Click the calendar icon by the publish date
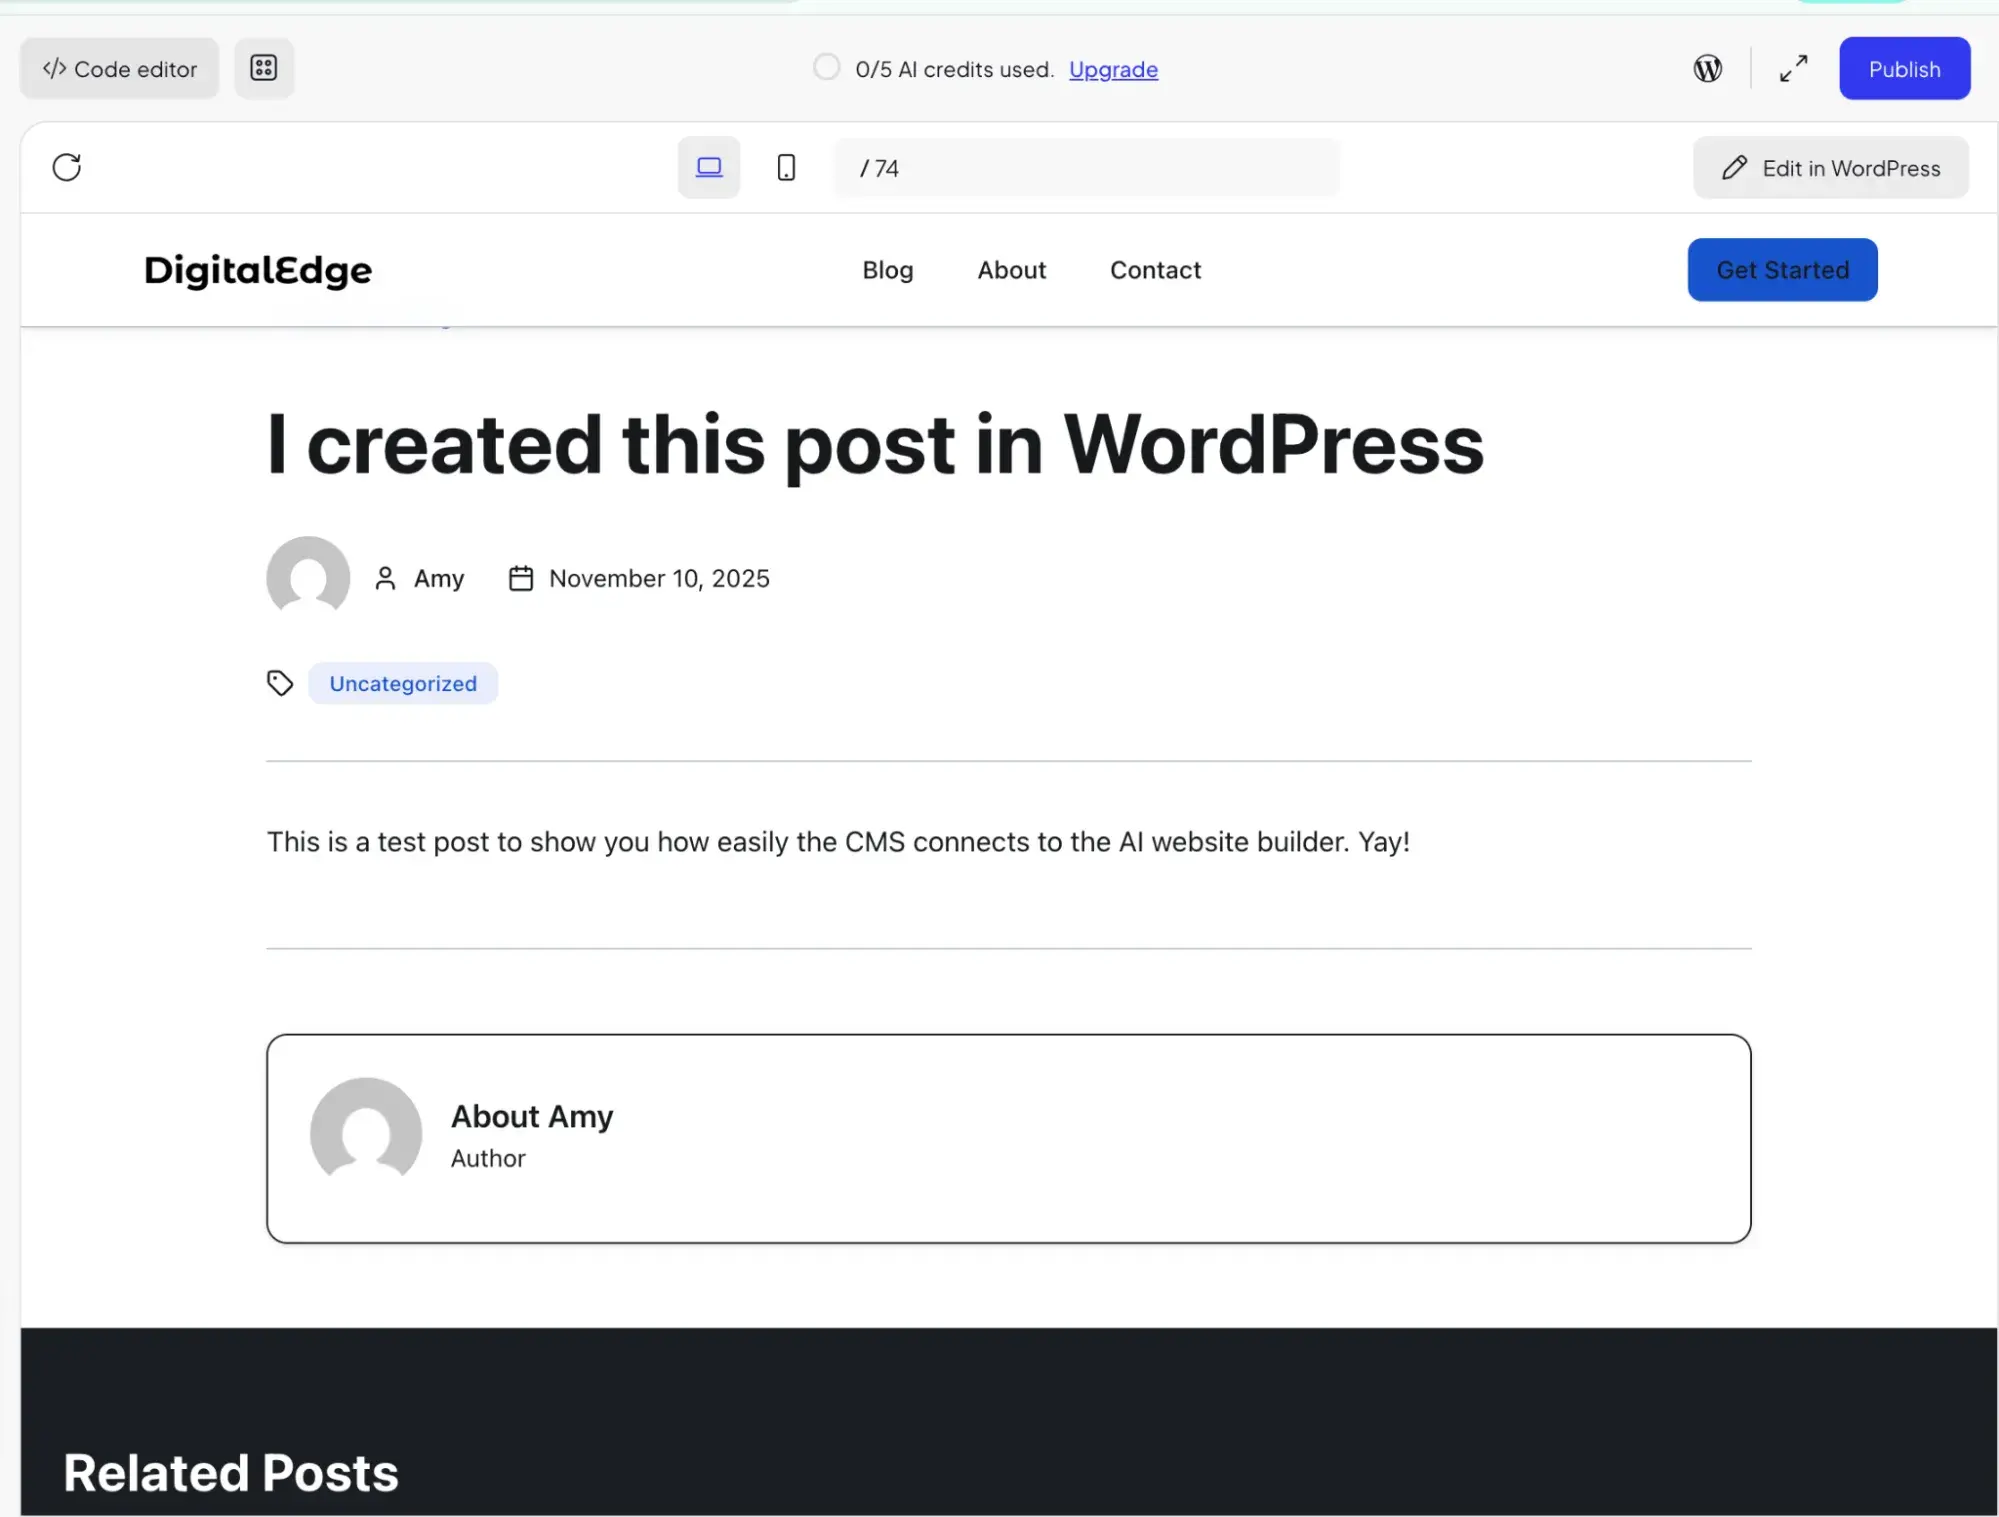Viewport: 1999px width, 1517px height. click(x=521, y=578)
